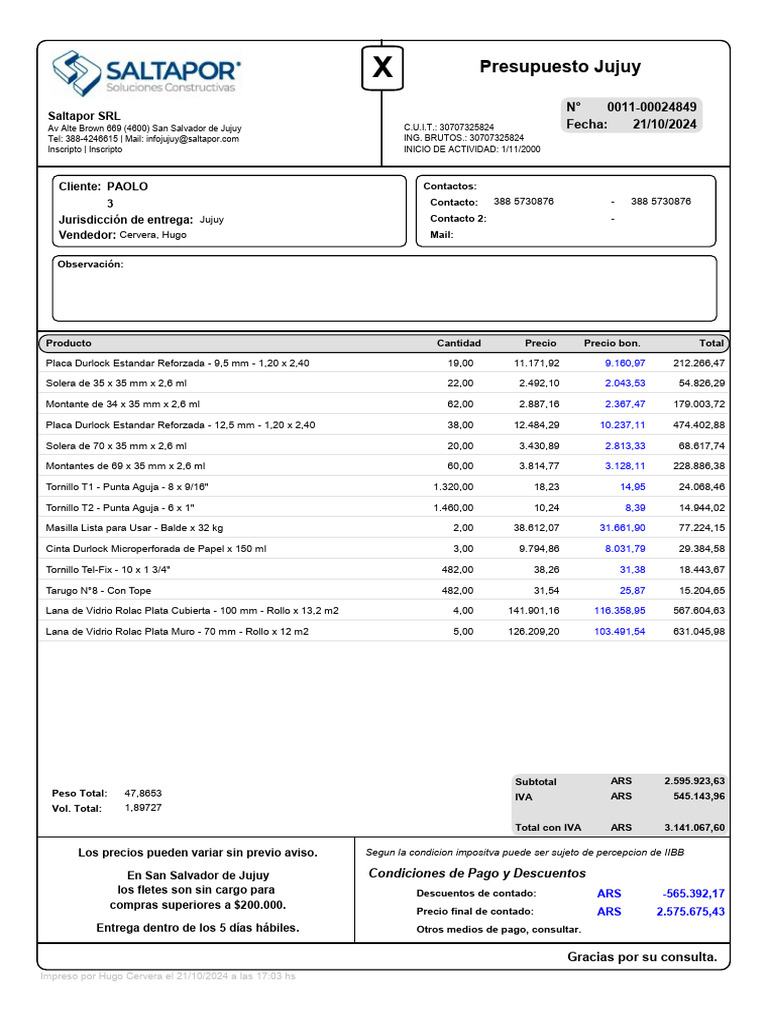Click Total con IVA amount 3.141.067,60
Image resolution: width=768 pixels, height=1024 pixels.
pos(694,828)
